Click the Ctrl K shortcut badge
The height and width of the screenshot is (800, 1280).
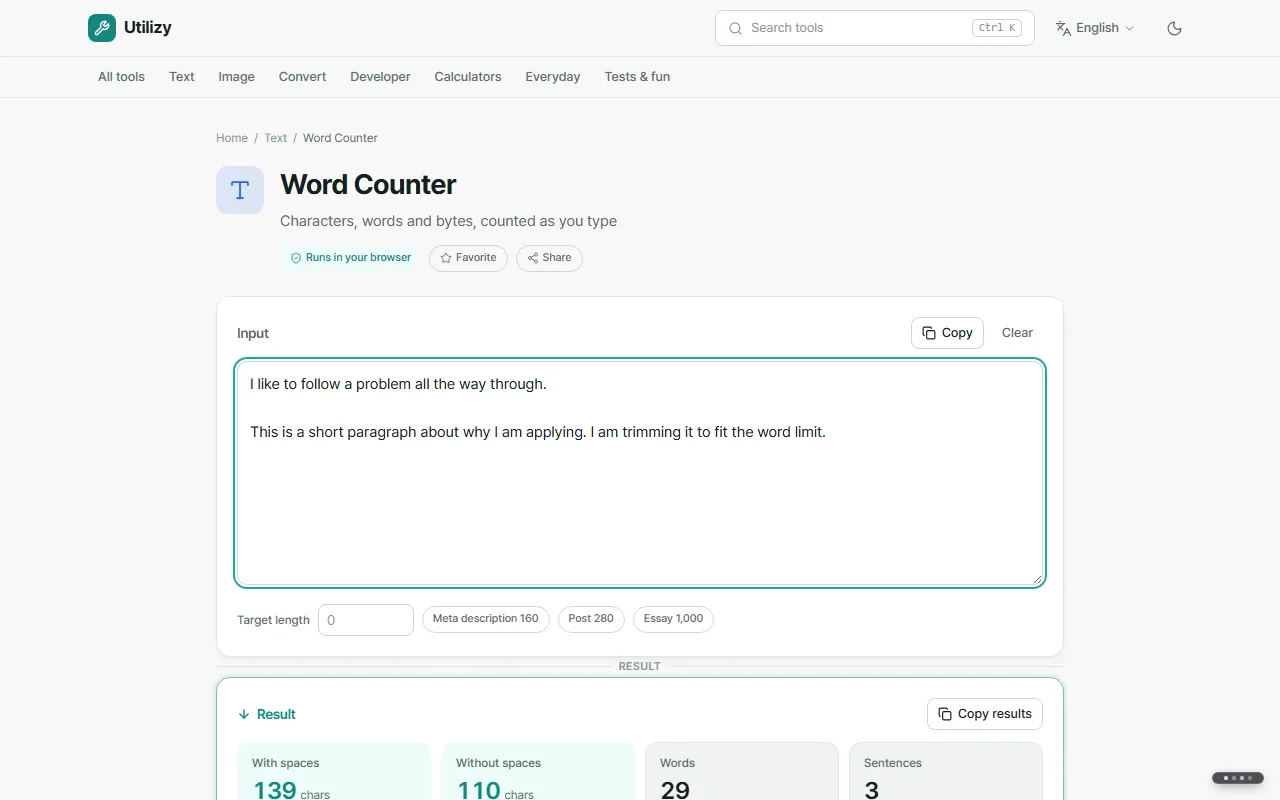click(997, 28)
